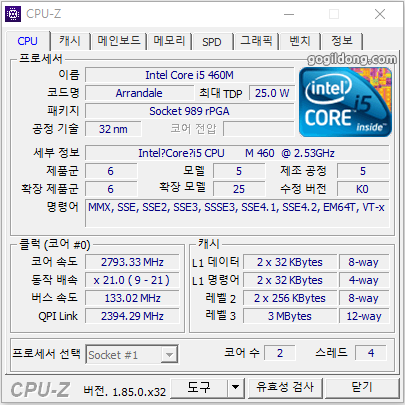Image resolution: width=405 pixels, height=405 pixels.
Task: Click the 확장 모델 value 25
Action: (x=239, y=189)
